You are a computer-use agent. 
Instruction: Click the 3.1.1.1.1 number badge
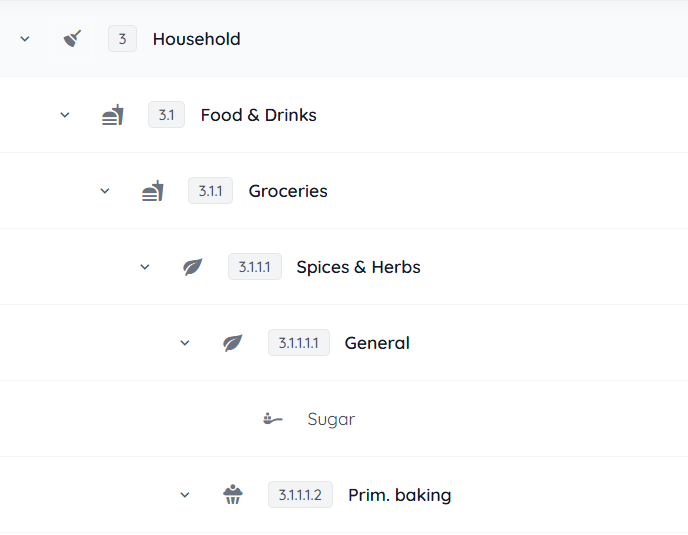[x=298, y=343]
